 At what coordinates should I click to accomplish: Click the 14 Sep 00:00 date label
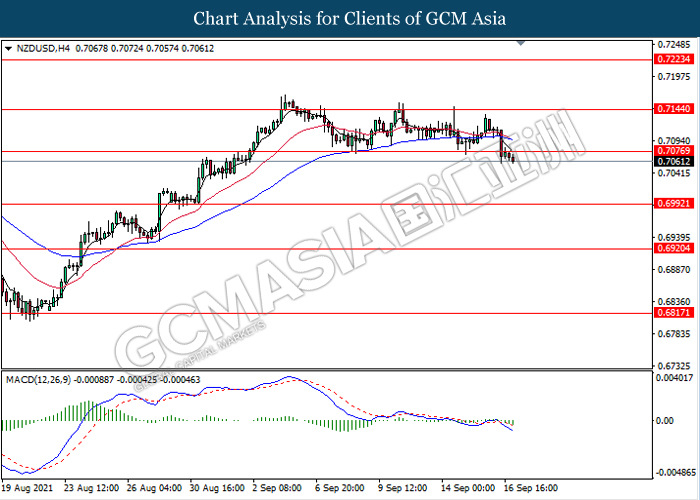(468, 488)
